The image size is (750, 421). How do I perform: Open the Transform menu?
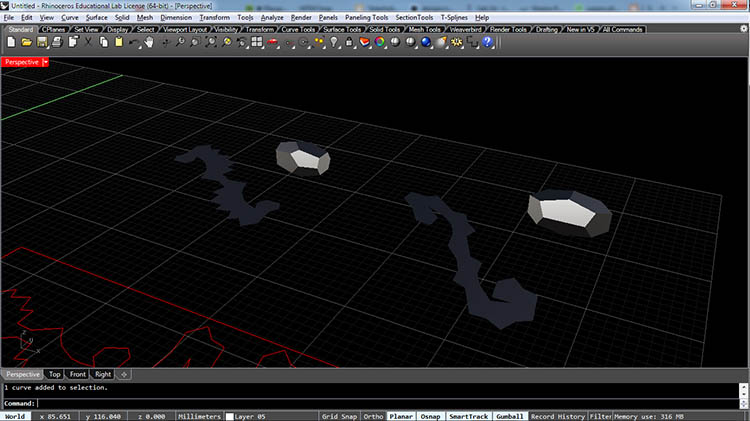214,18
